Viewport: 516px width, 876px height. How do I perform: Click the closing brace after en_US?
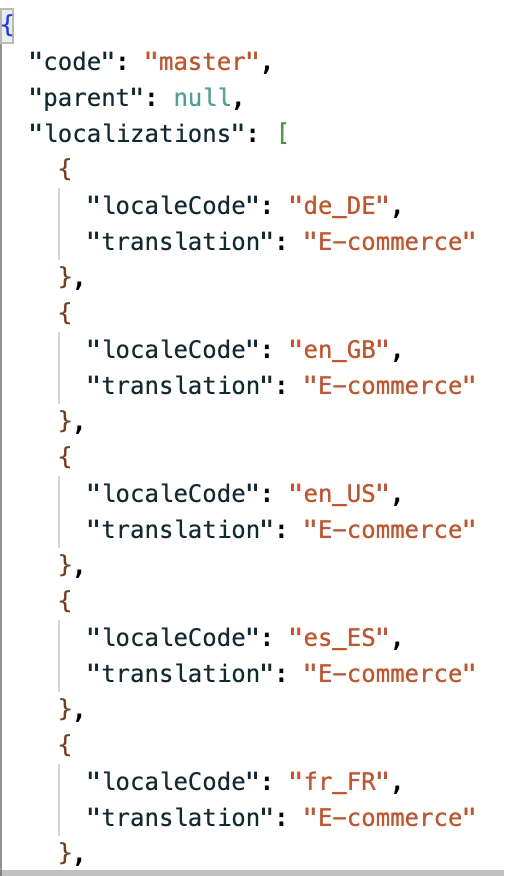[x=65, y=565]
